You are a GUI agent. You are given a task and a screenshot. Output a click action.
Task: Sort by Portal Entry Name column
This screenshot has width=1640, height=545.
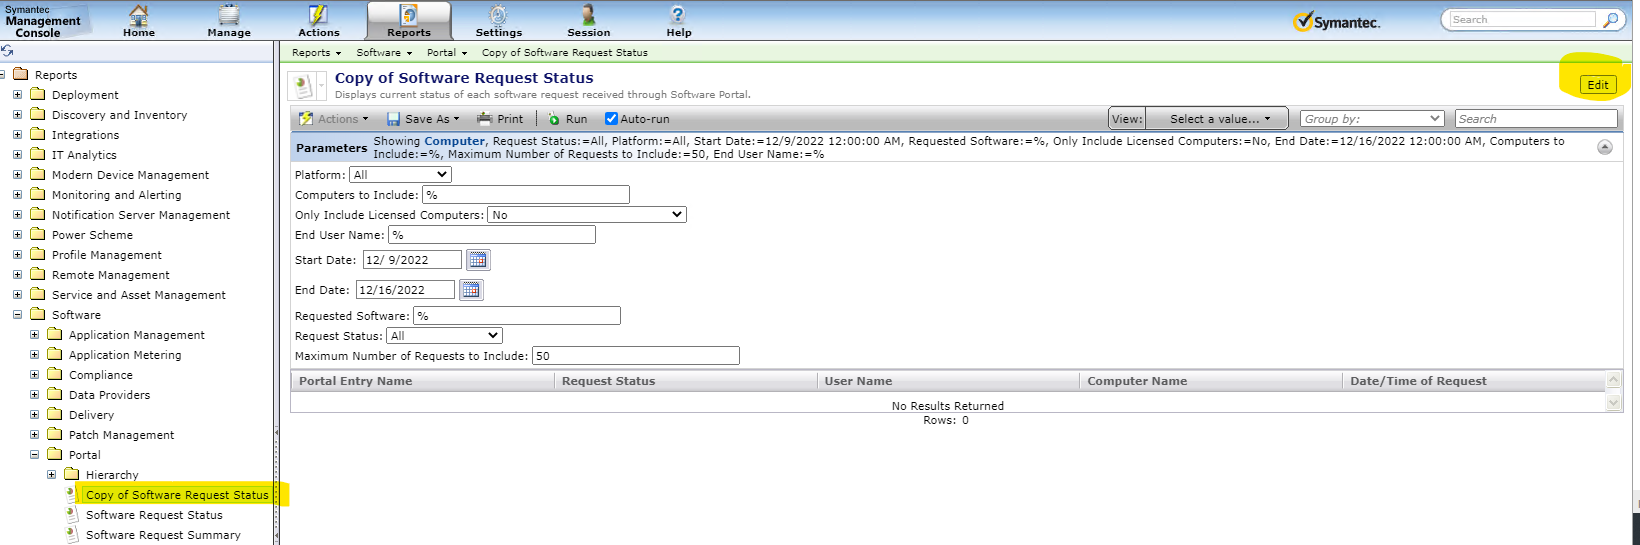pos(422,381)
